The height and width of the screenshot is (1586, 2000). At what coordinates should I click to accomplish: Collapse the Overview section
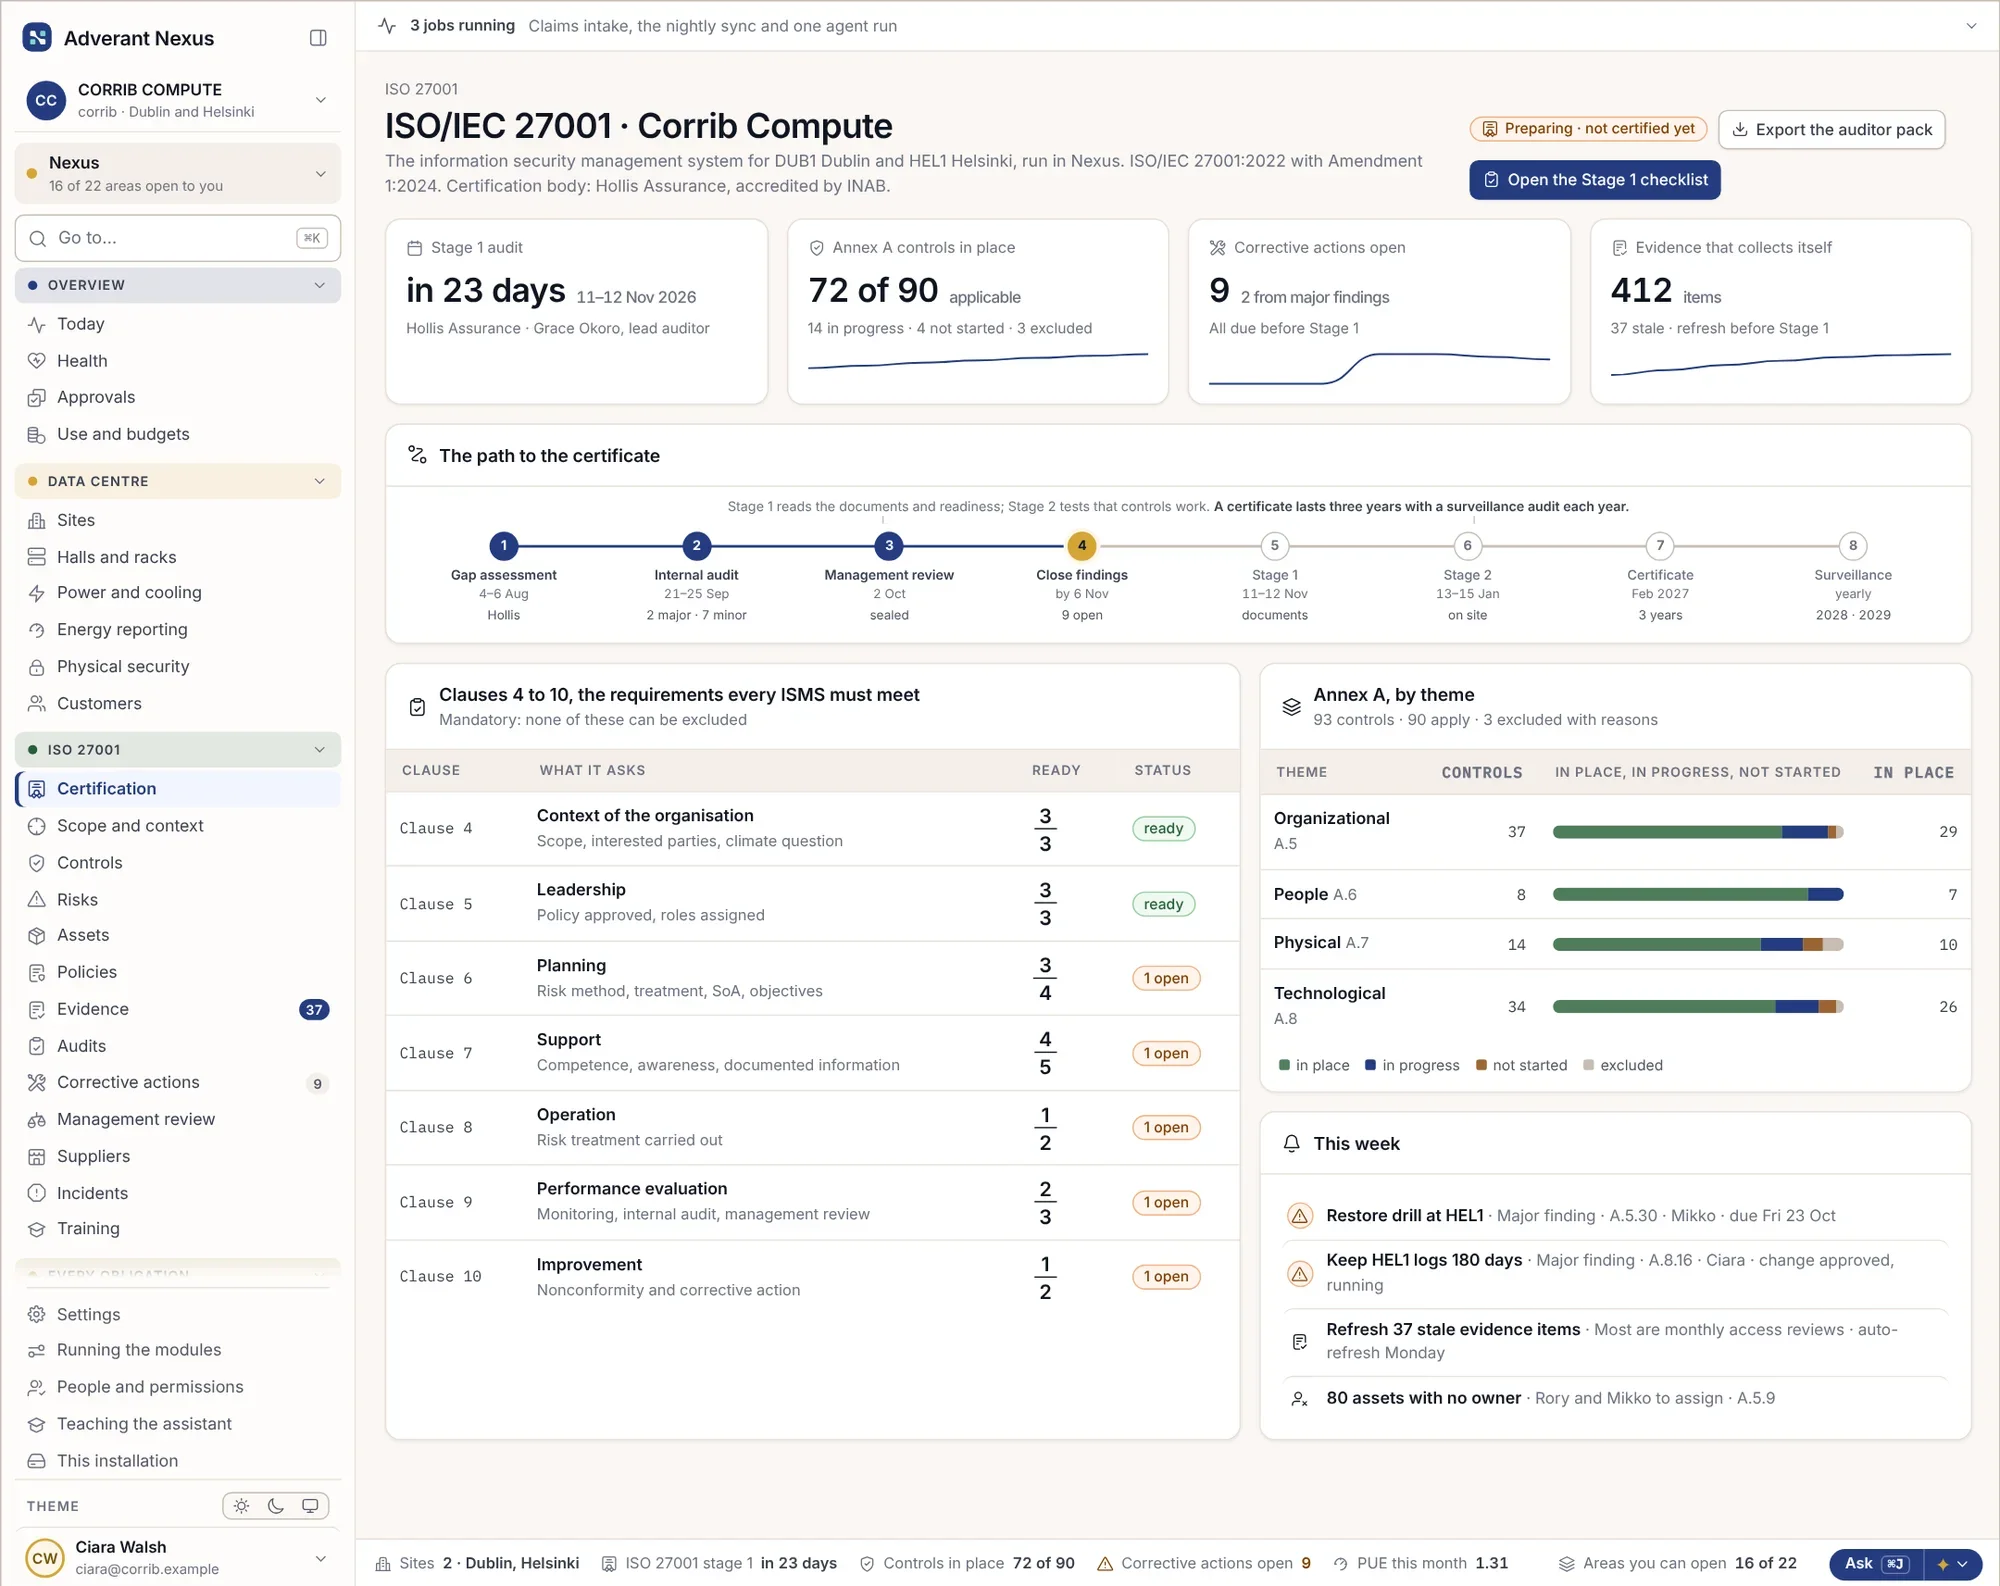pos(178,285)
